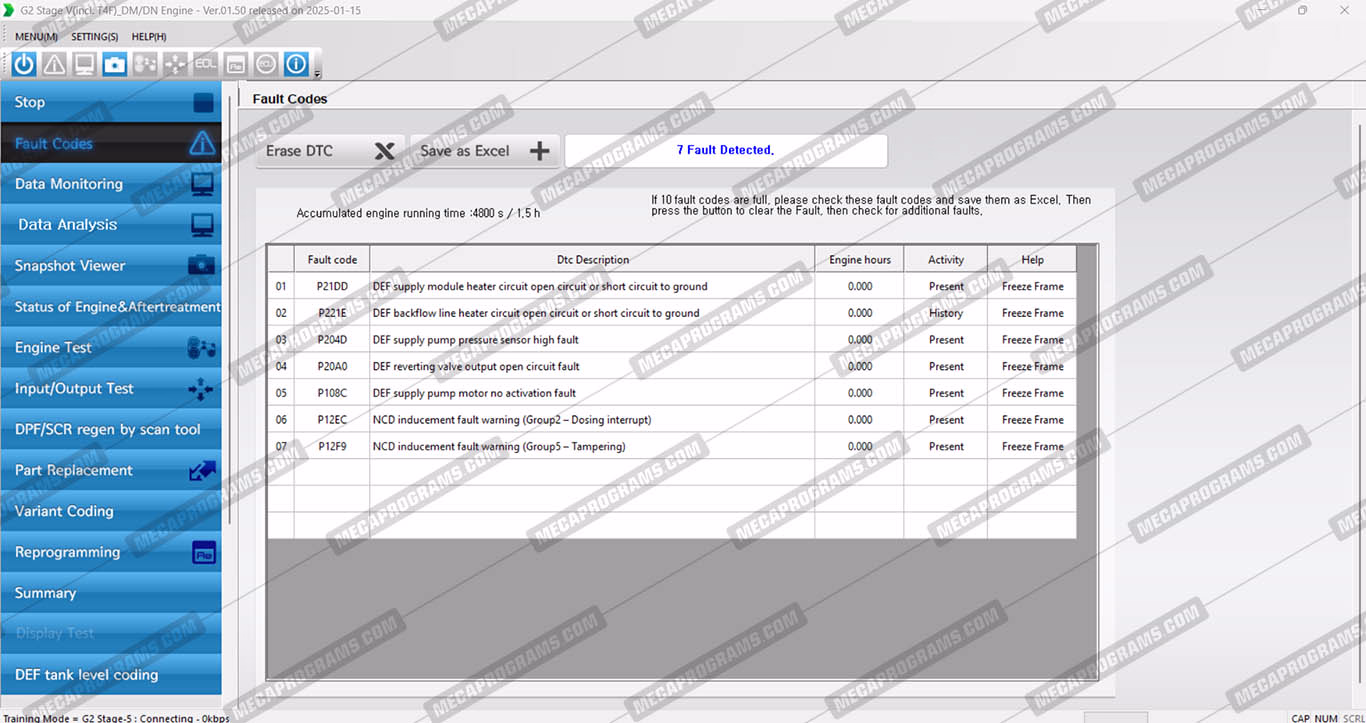Click the blue info icon in the toolbar

[296, 64]
